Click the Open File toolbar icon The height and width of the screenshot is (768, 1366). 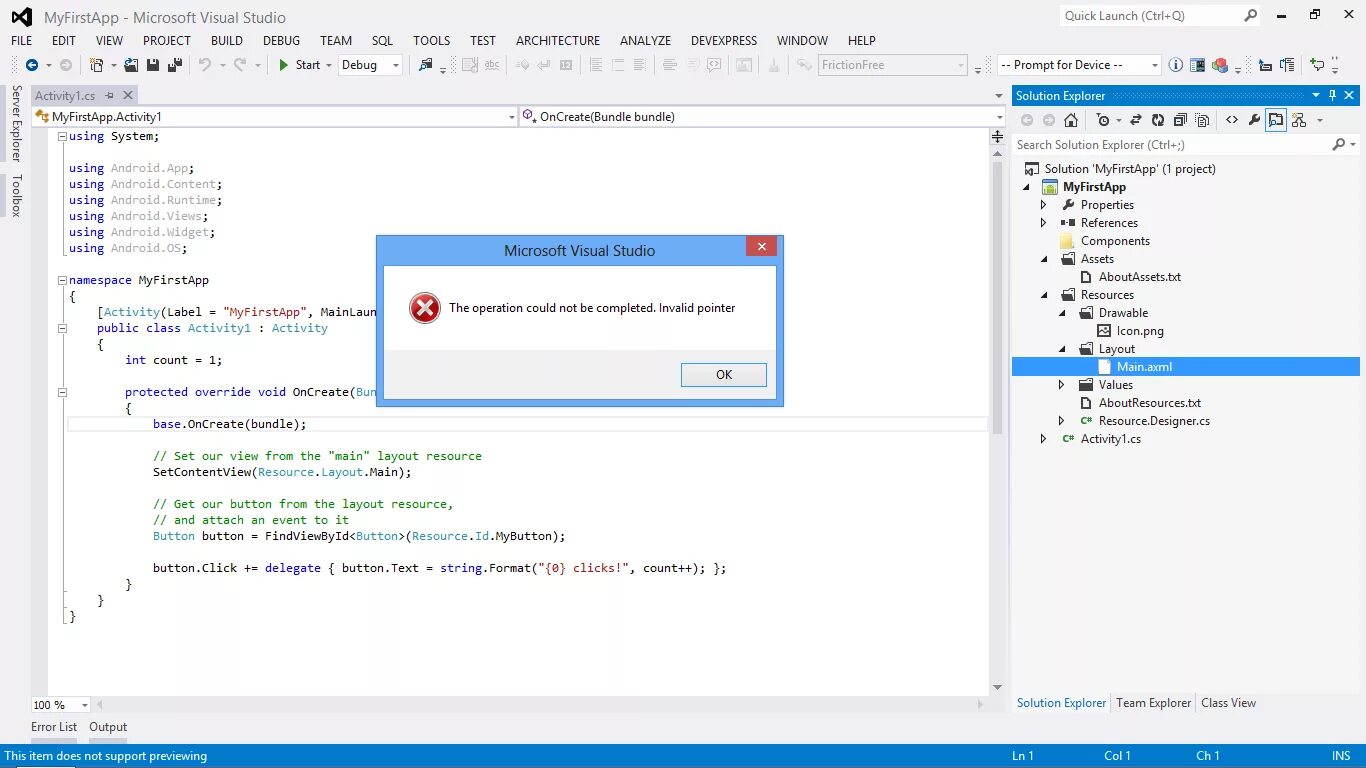(x=131, y=65)
